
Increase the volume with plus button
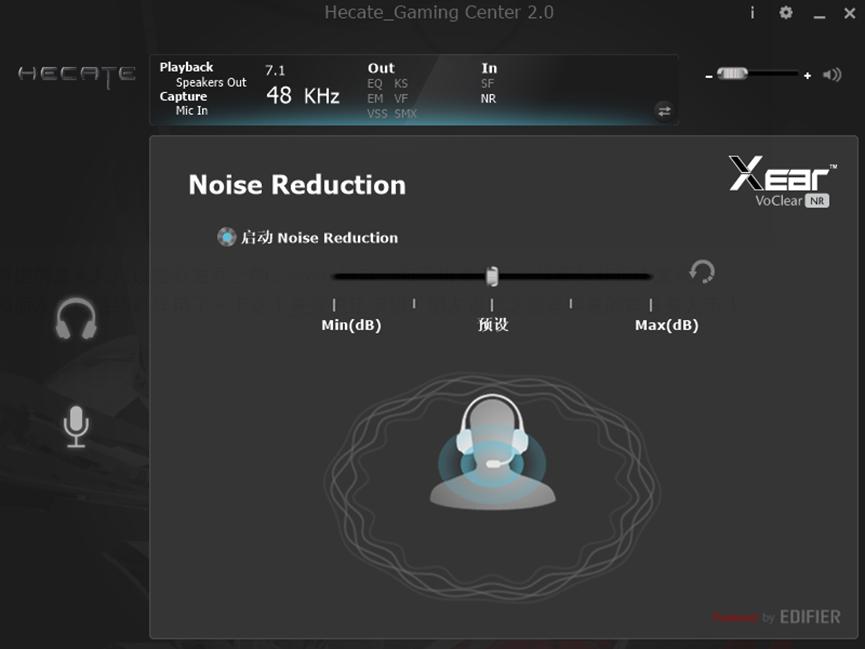[x=808, y=76]
